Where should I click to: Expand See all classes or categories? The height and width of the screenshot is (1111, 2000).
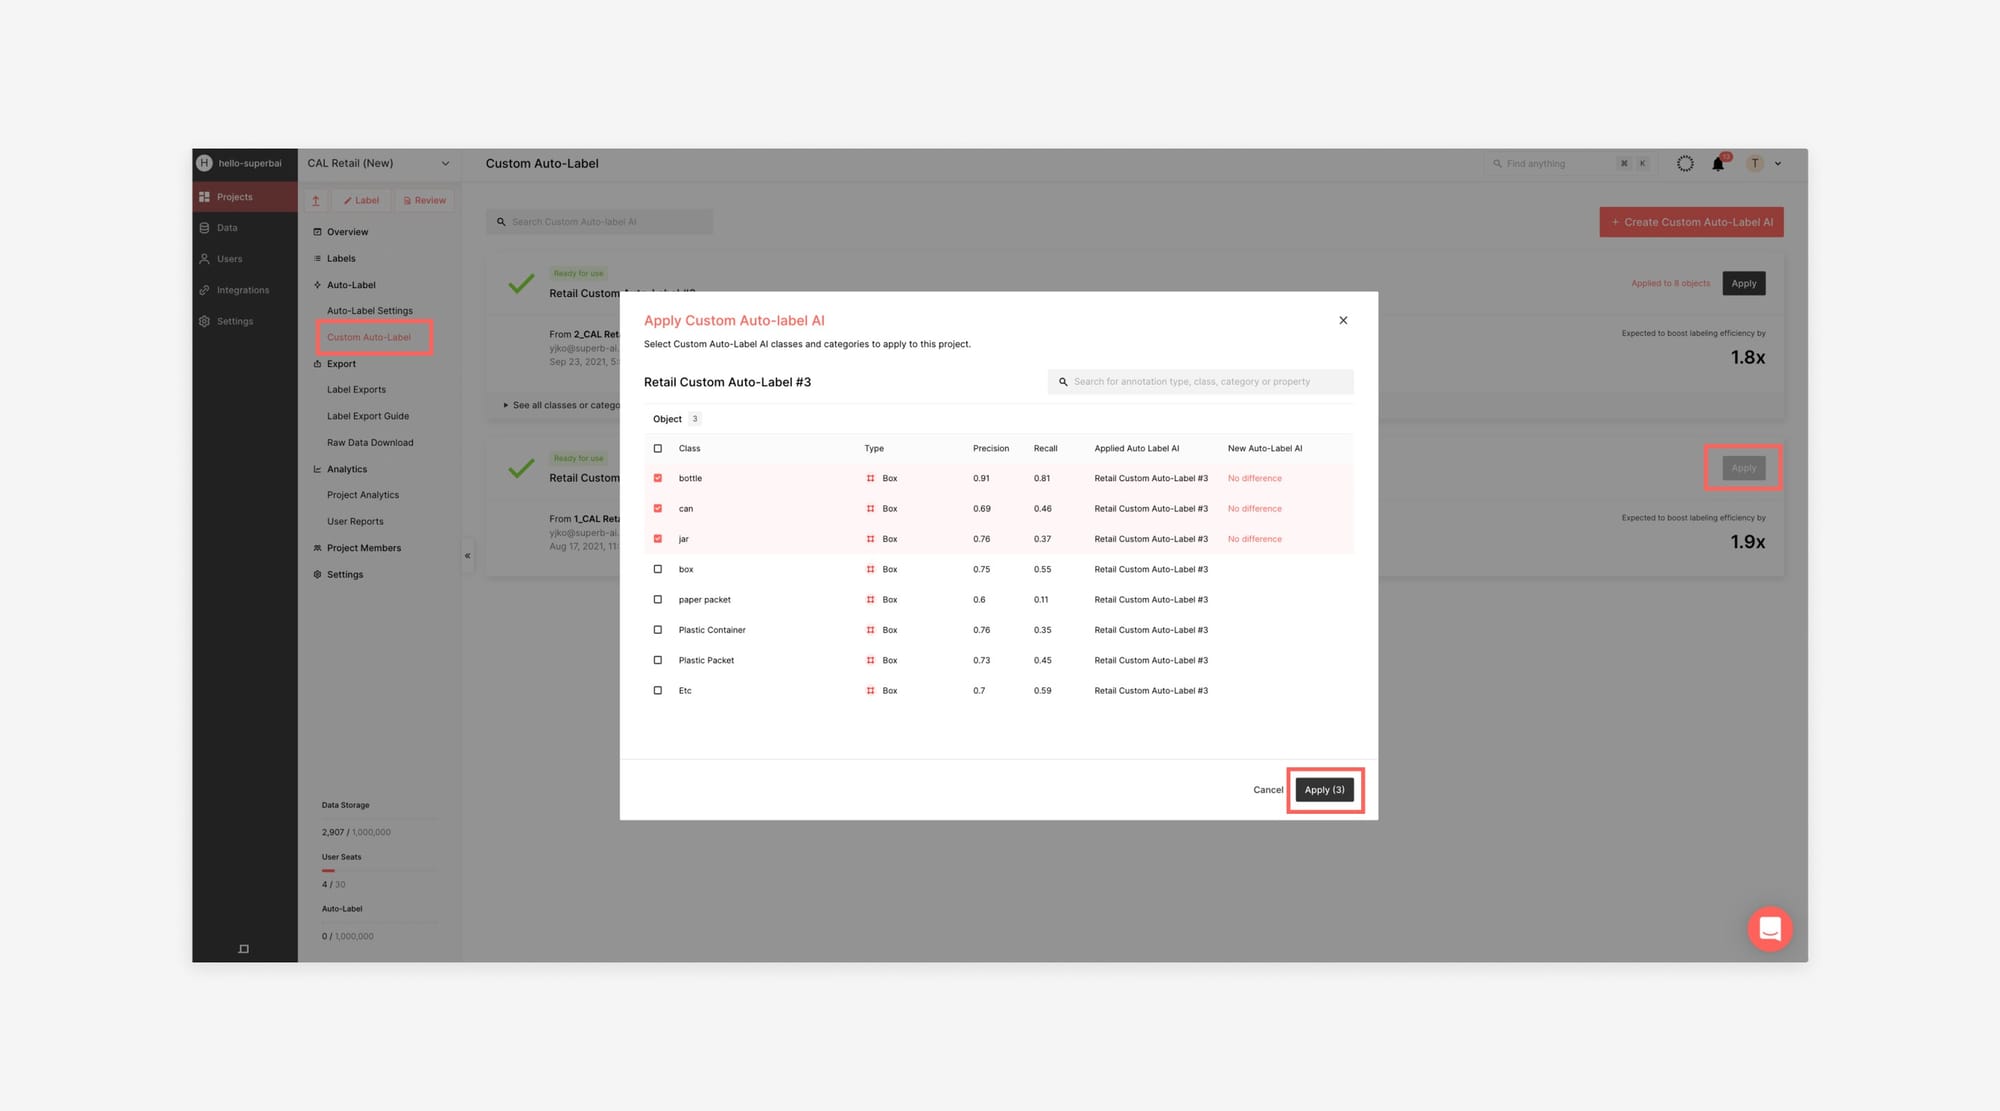coord(561,405)
